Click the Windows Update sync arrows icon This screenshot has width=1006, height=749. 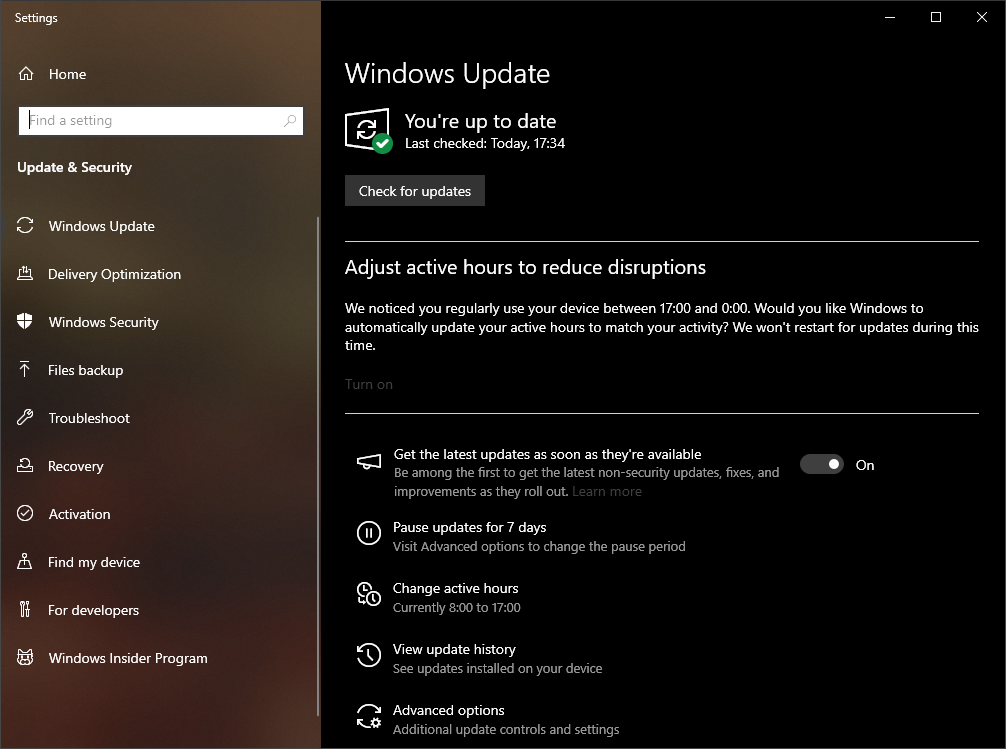(25, 225)
